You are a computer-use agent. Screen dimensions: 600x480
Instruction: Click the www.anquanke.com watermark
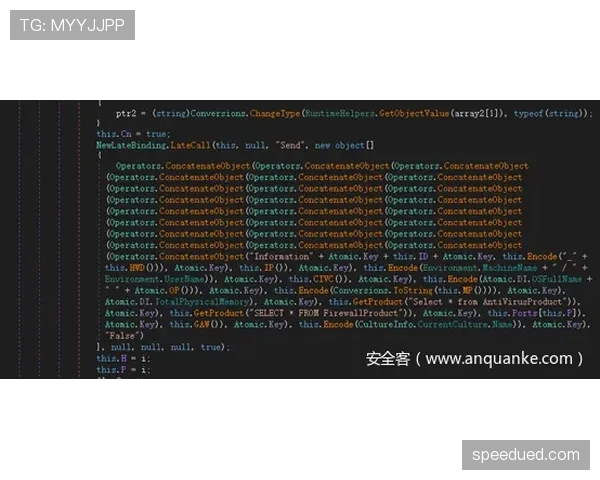pyautogui.click(x=475, y=358)
